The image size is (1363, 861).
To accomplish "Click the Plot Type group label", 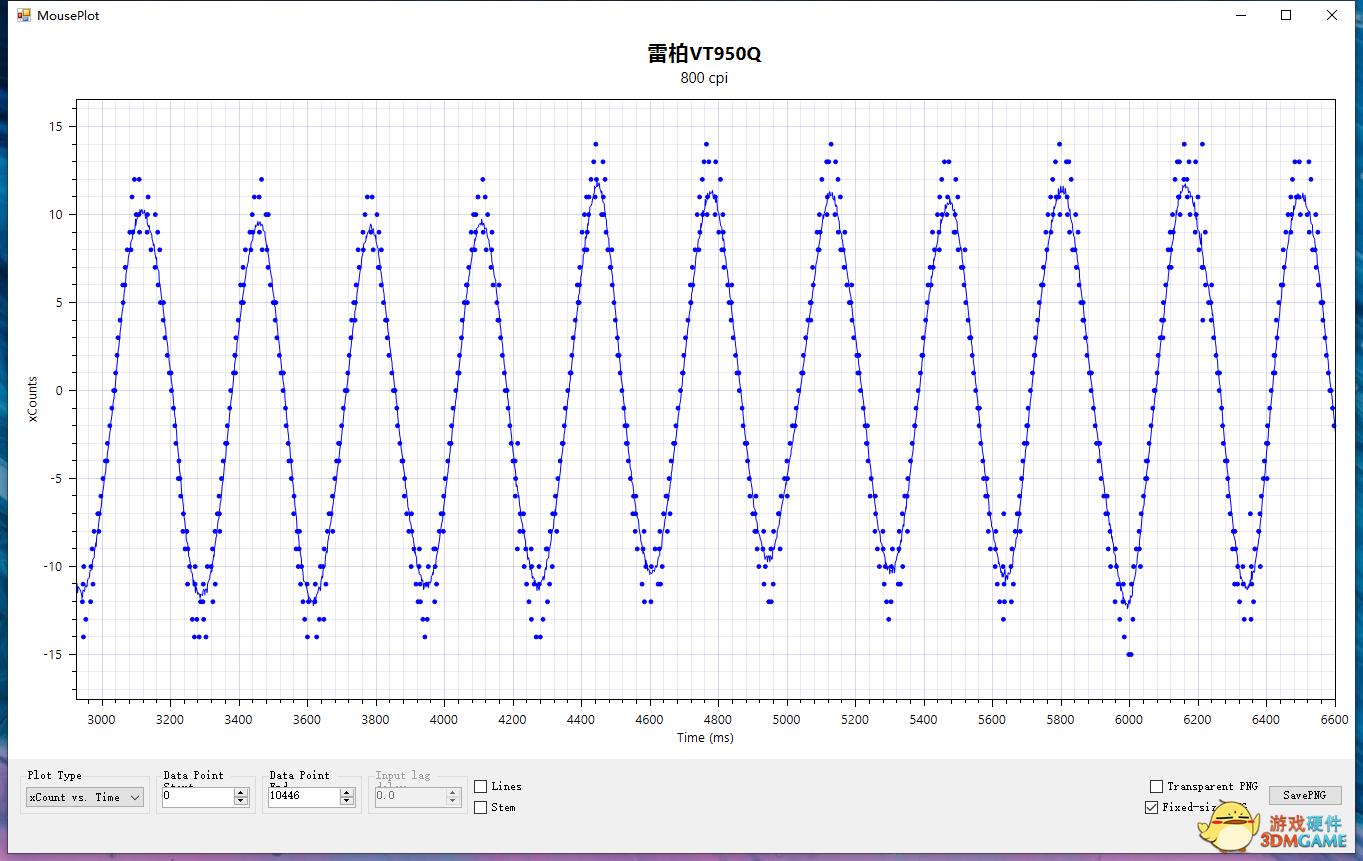I will 55,775.
